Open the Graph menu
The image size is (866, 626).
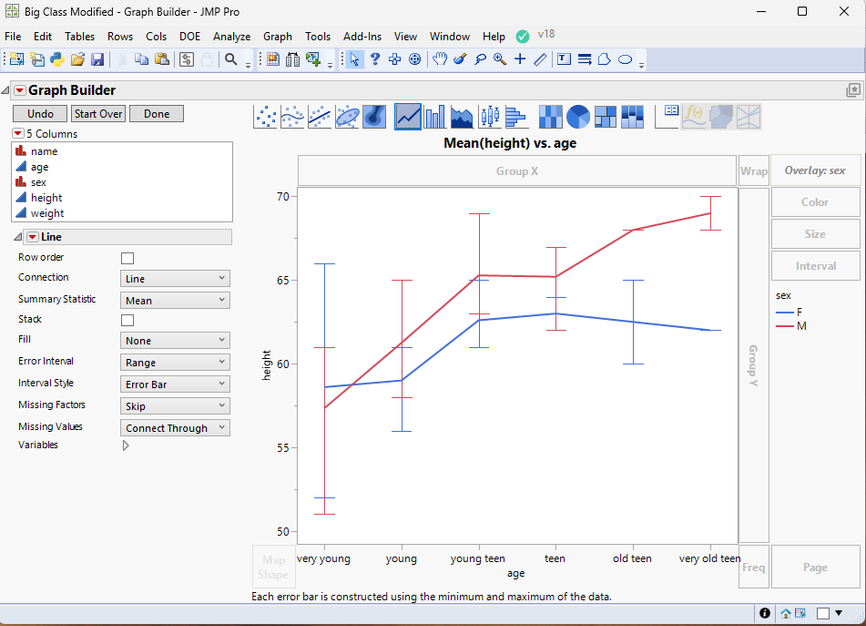(277, 36)
